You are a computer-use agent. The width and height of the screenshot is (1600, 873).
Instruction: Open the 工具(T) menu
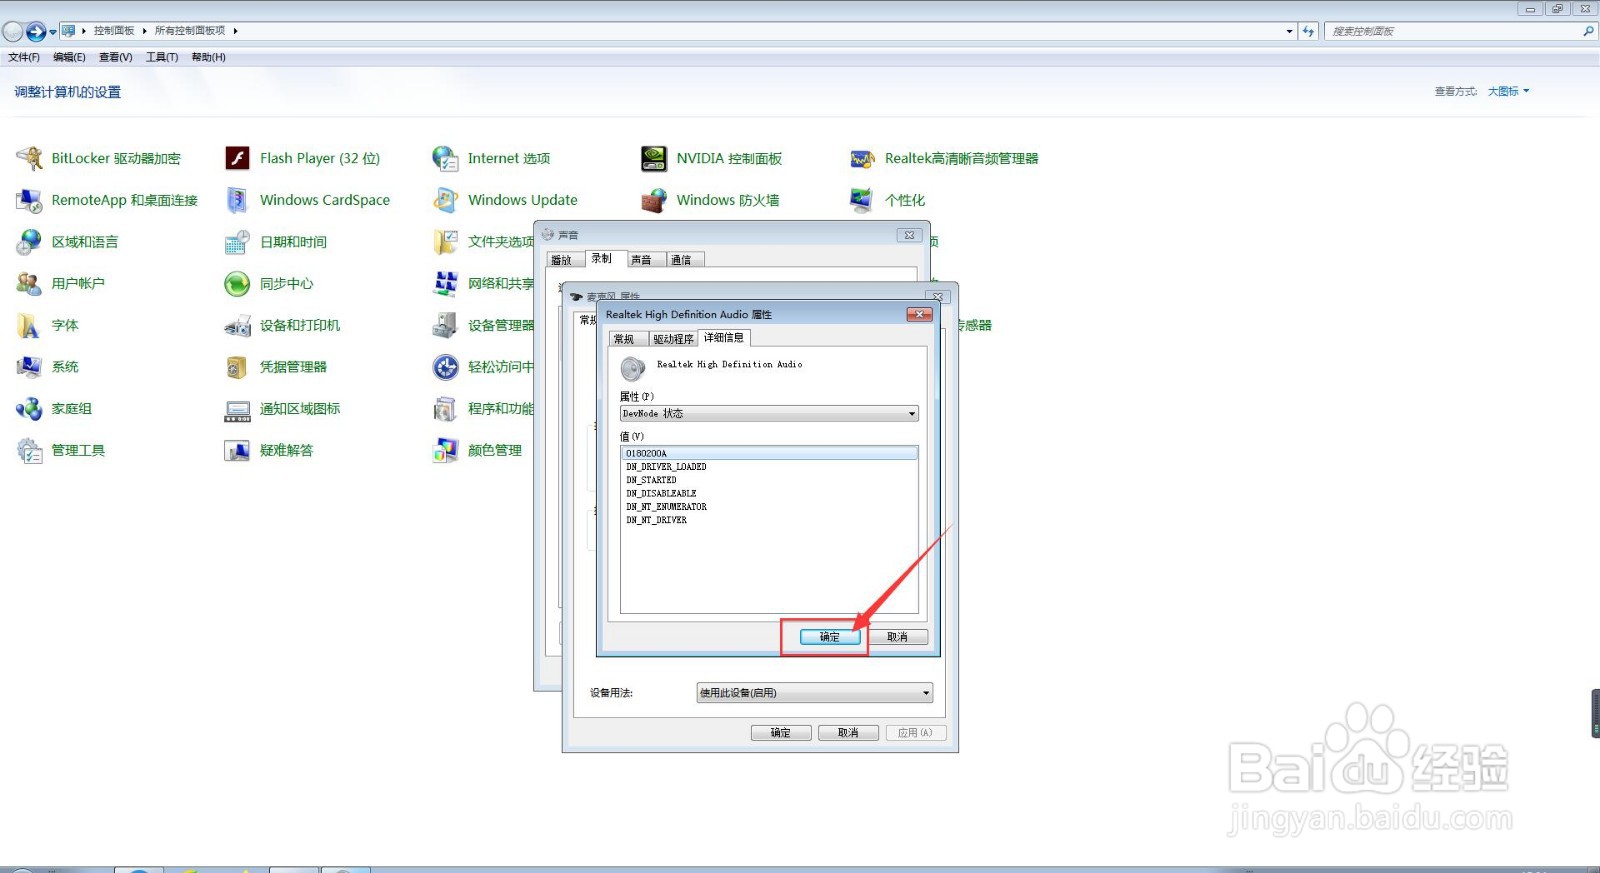(x=162, y=57)
